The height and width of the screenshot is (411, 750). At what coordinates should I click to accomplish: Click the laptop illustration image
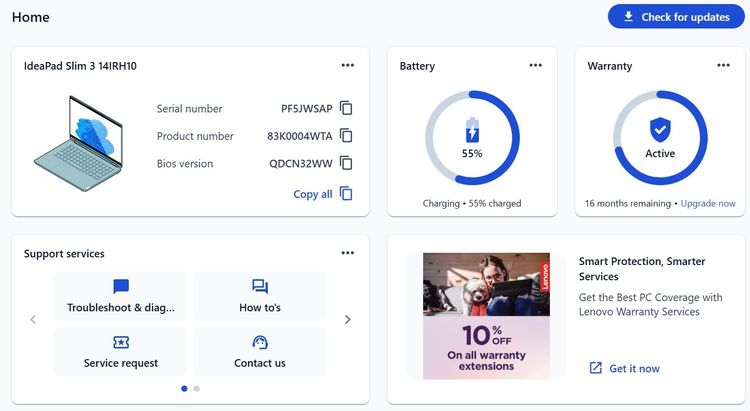pos(78,143)
